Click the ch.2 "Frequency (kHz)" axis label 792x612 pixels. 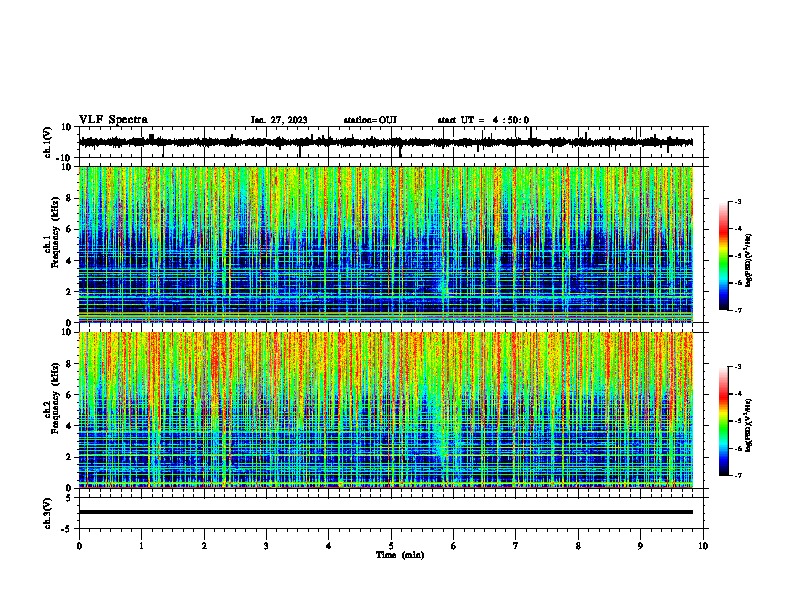[x=55, y=398]
